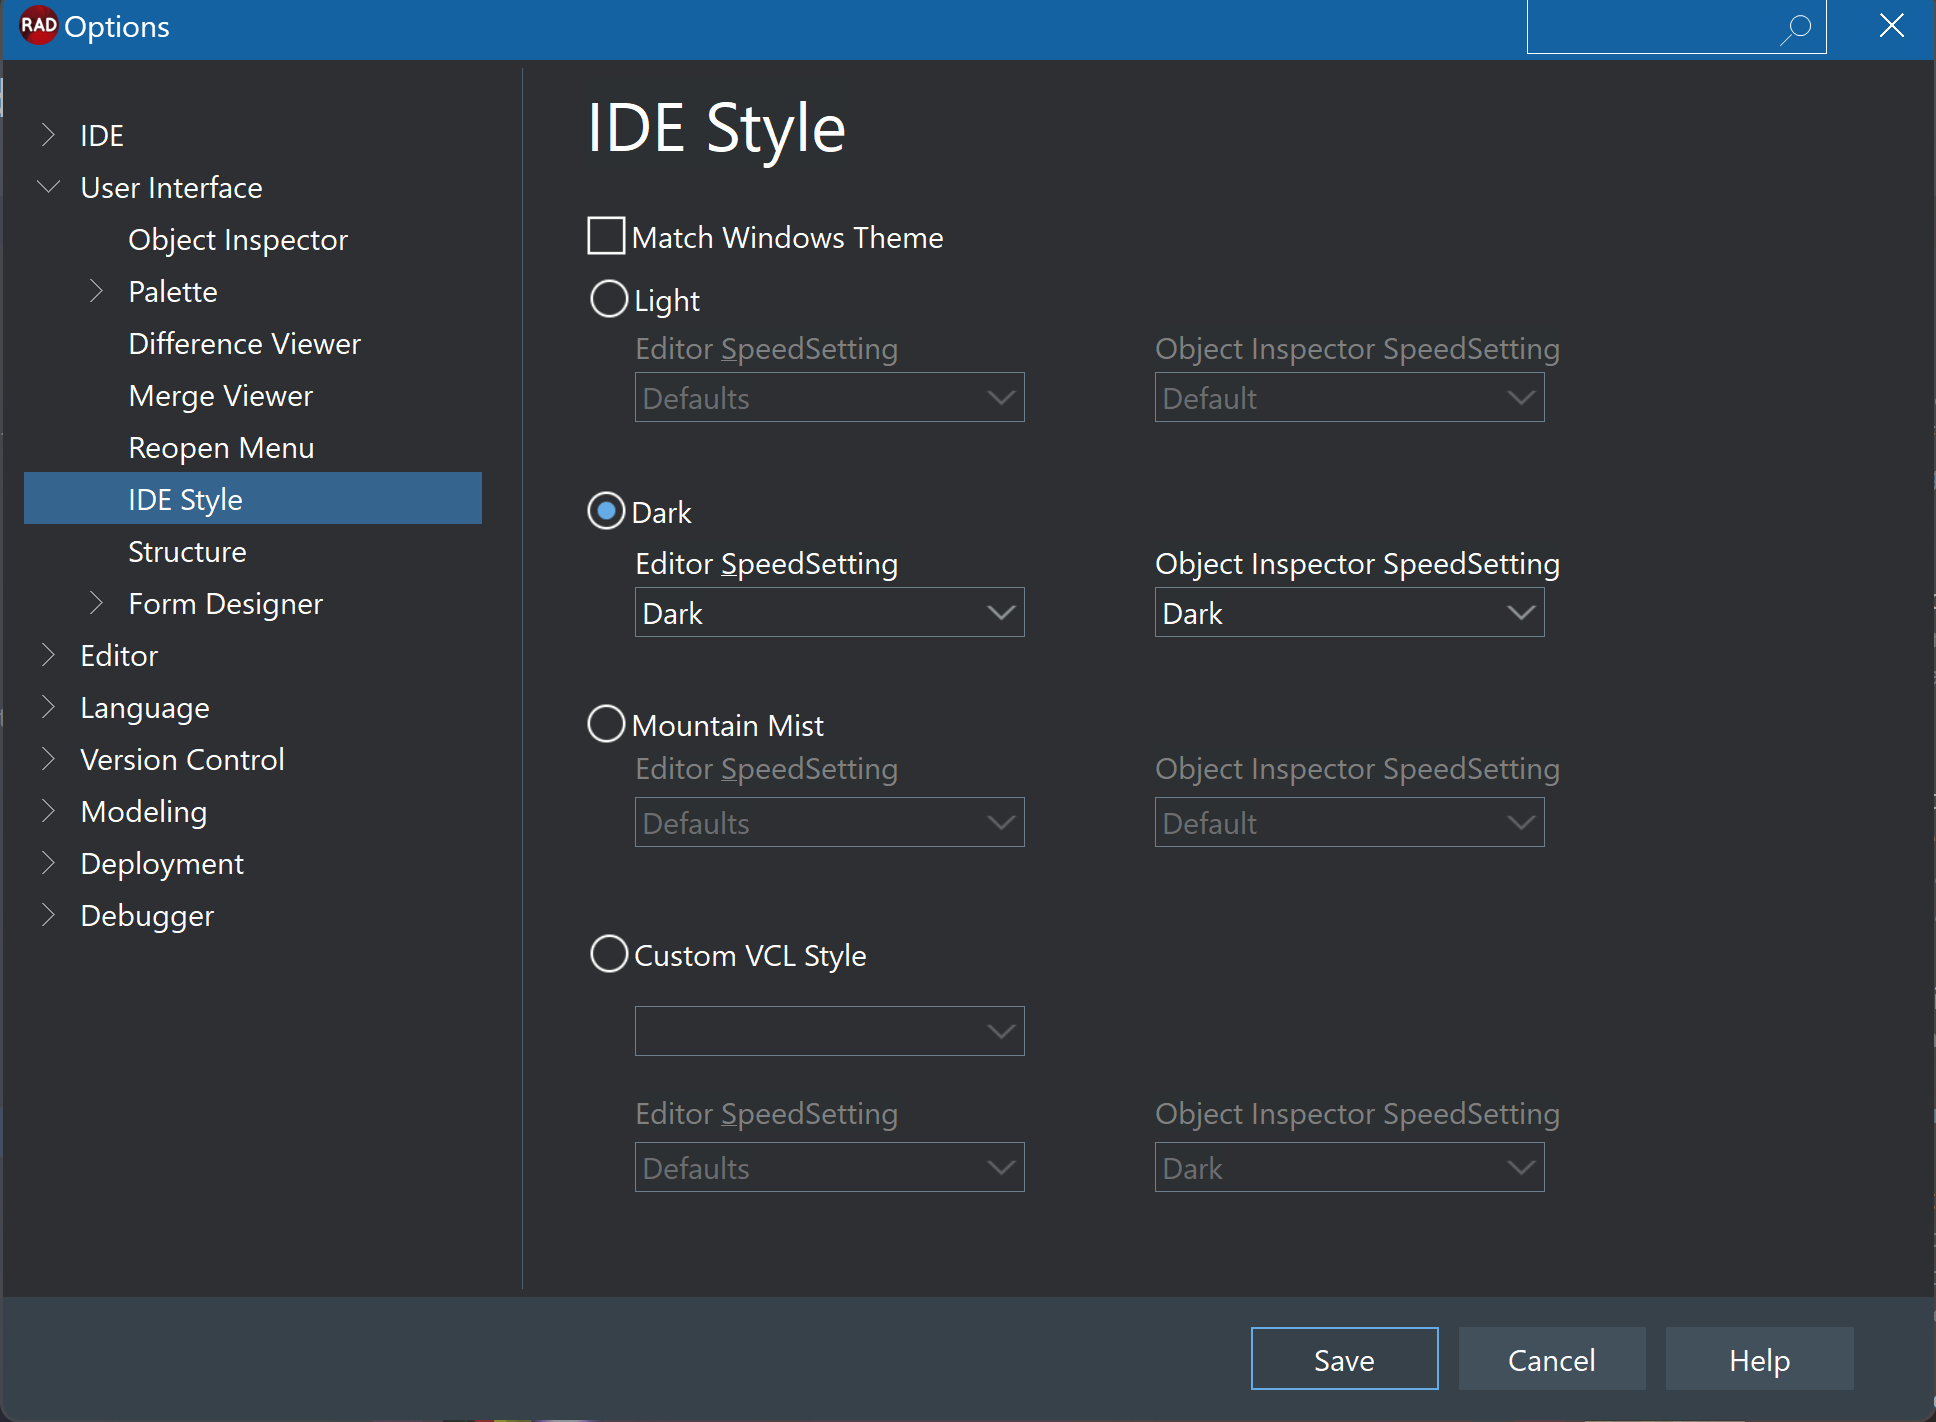Open Object Inspector SpeedSetting dropdown under Mountain Mist
Viewport: 1936px width, 1422px height.
(x=1349, y=822)
